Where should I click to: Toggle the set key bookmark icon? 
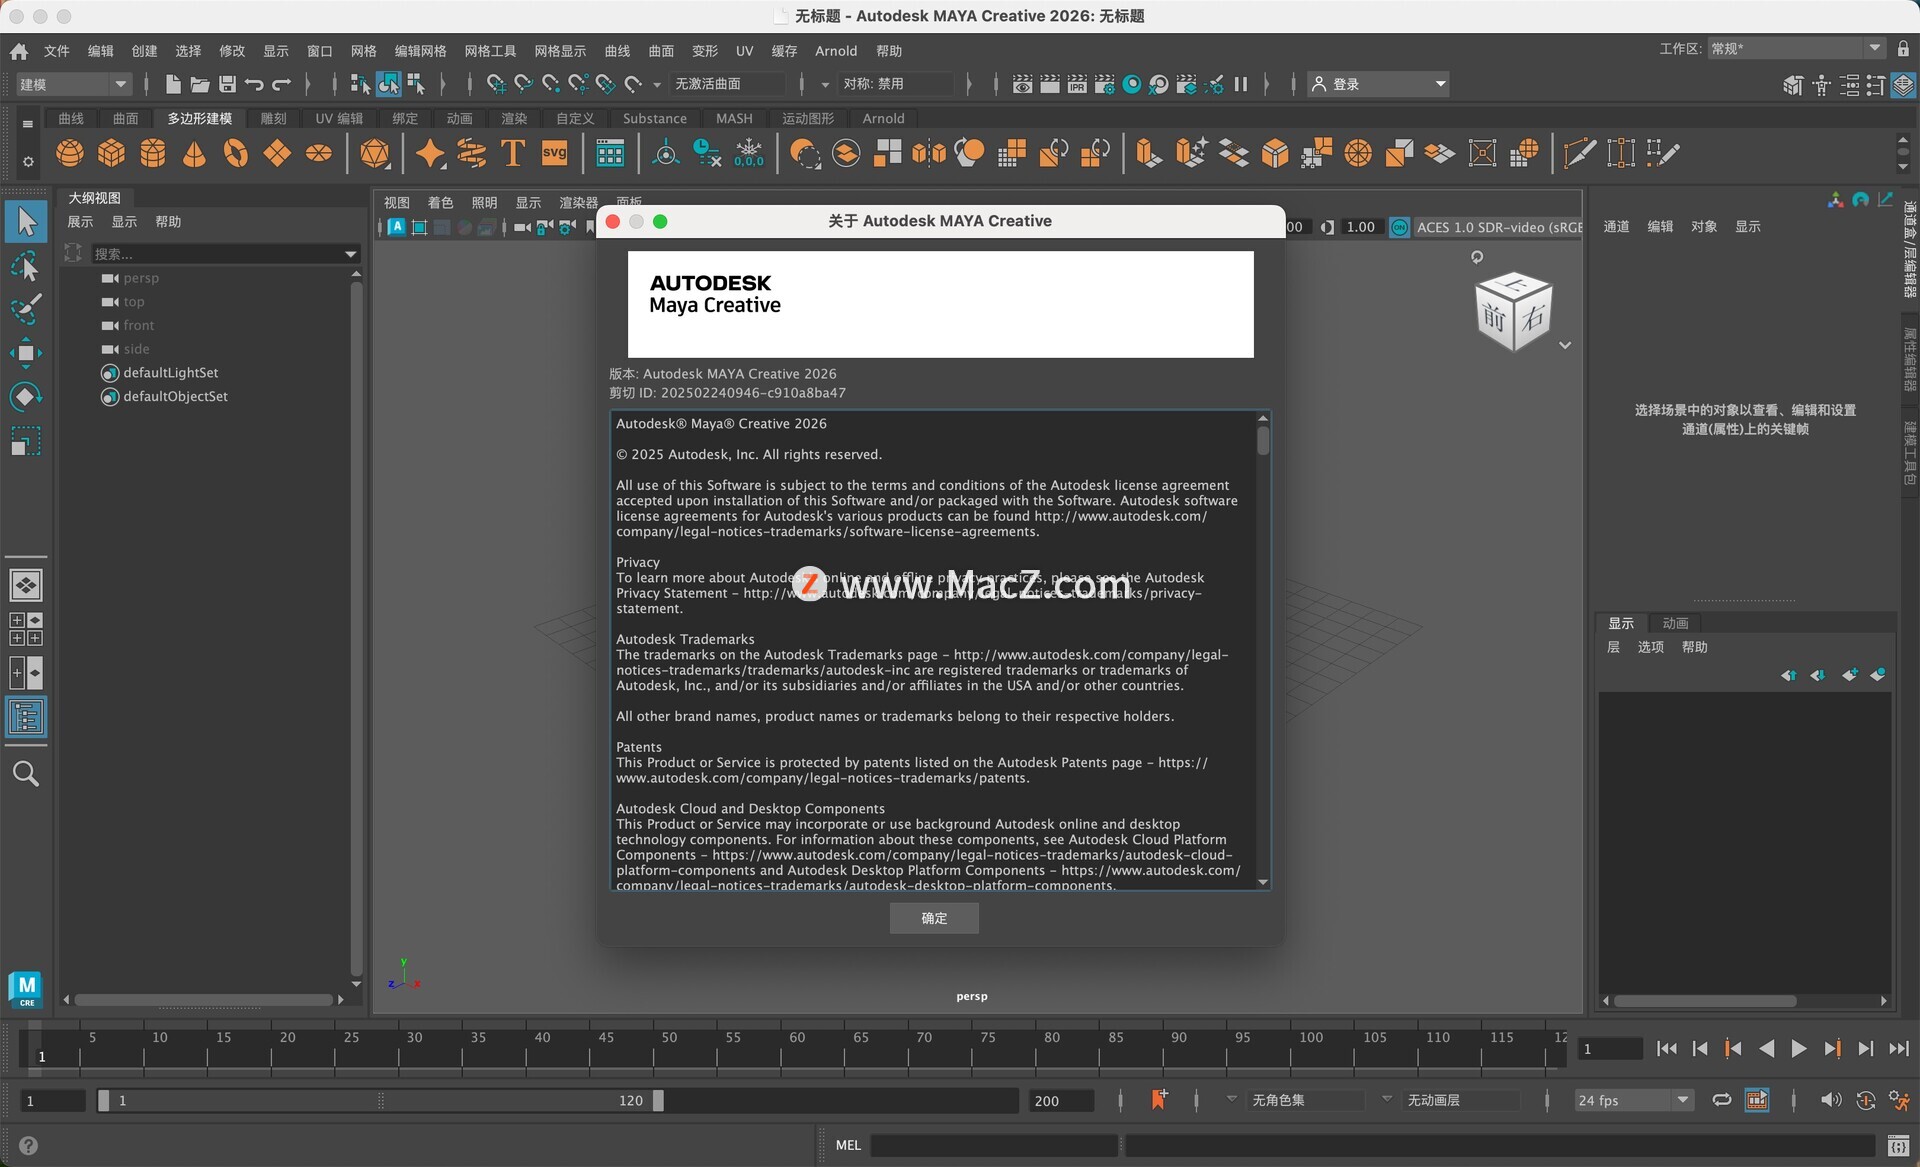pyautogui.click(x=1159, y=1100)
